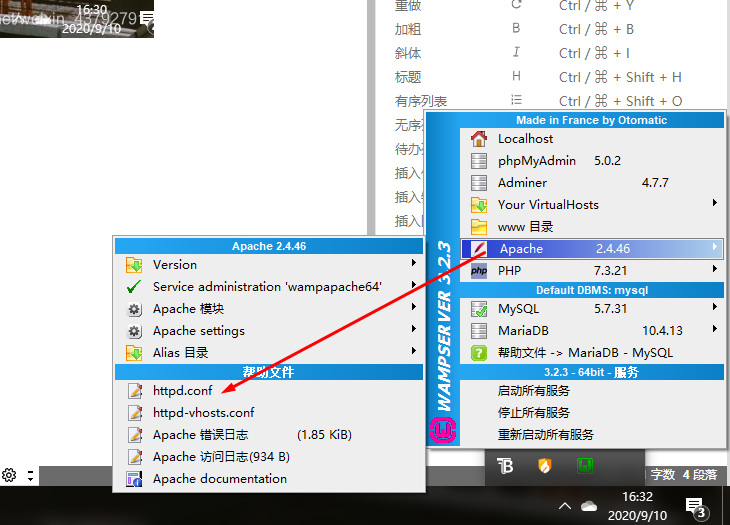This screenshot has width=730, height=525.
Task: Expand Service administration submenu arrow
Action: (413, 285)
